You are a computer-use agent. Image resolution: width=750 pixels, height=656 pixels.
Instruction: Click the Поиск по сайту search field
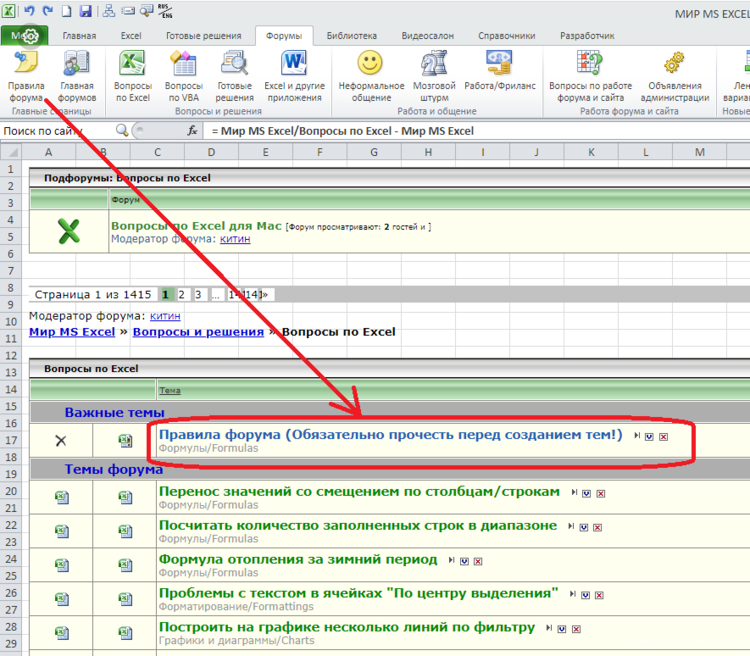click(x=57, y=131)
